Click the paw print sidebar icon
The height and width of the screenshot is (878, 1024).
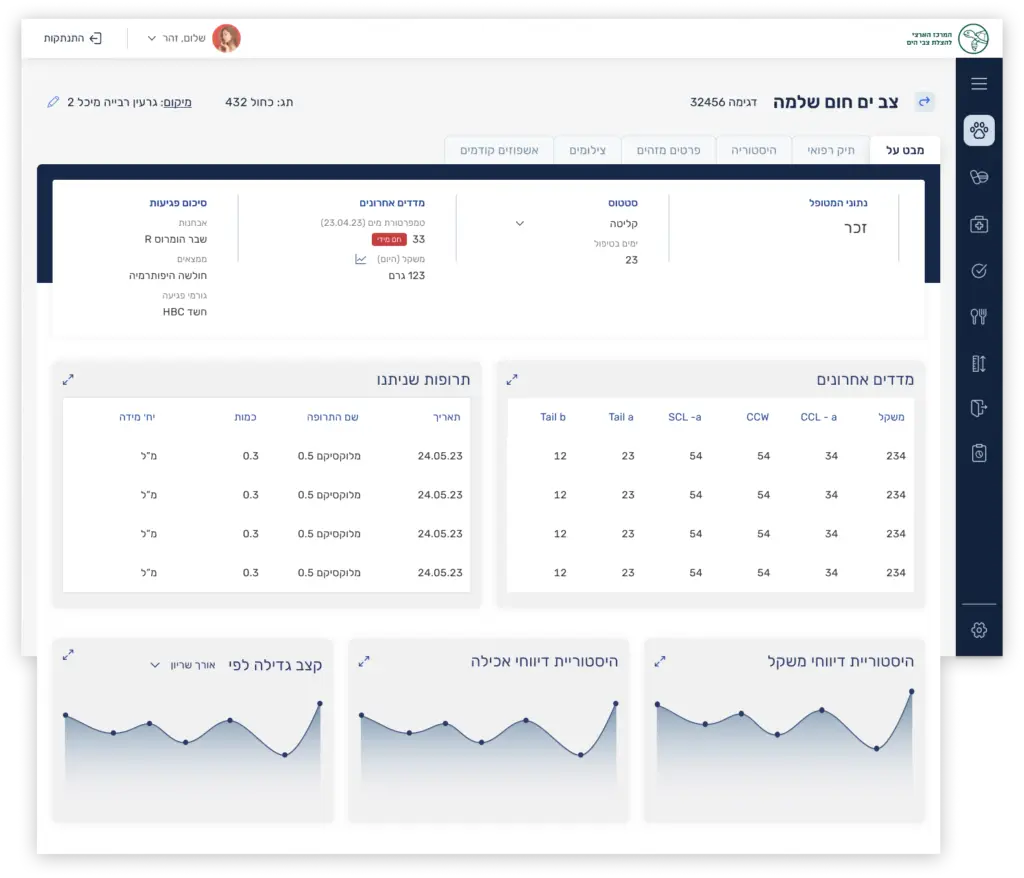point(979,130)
